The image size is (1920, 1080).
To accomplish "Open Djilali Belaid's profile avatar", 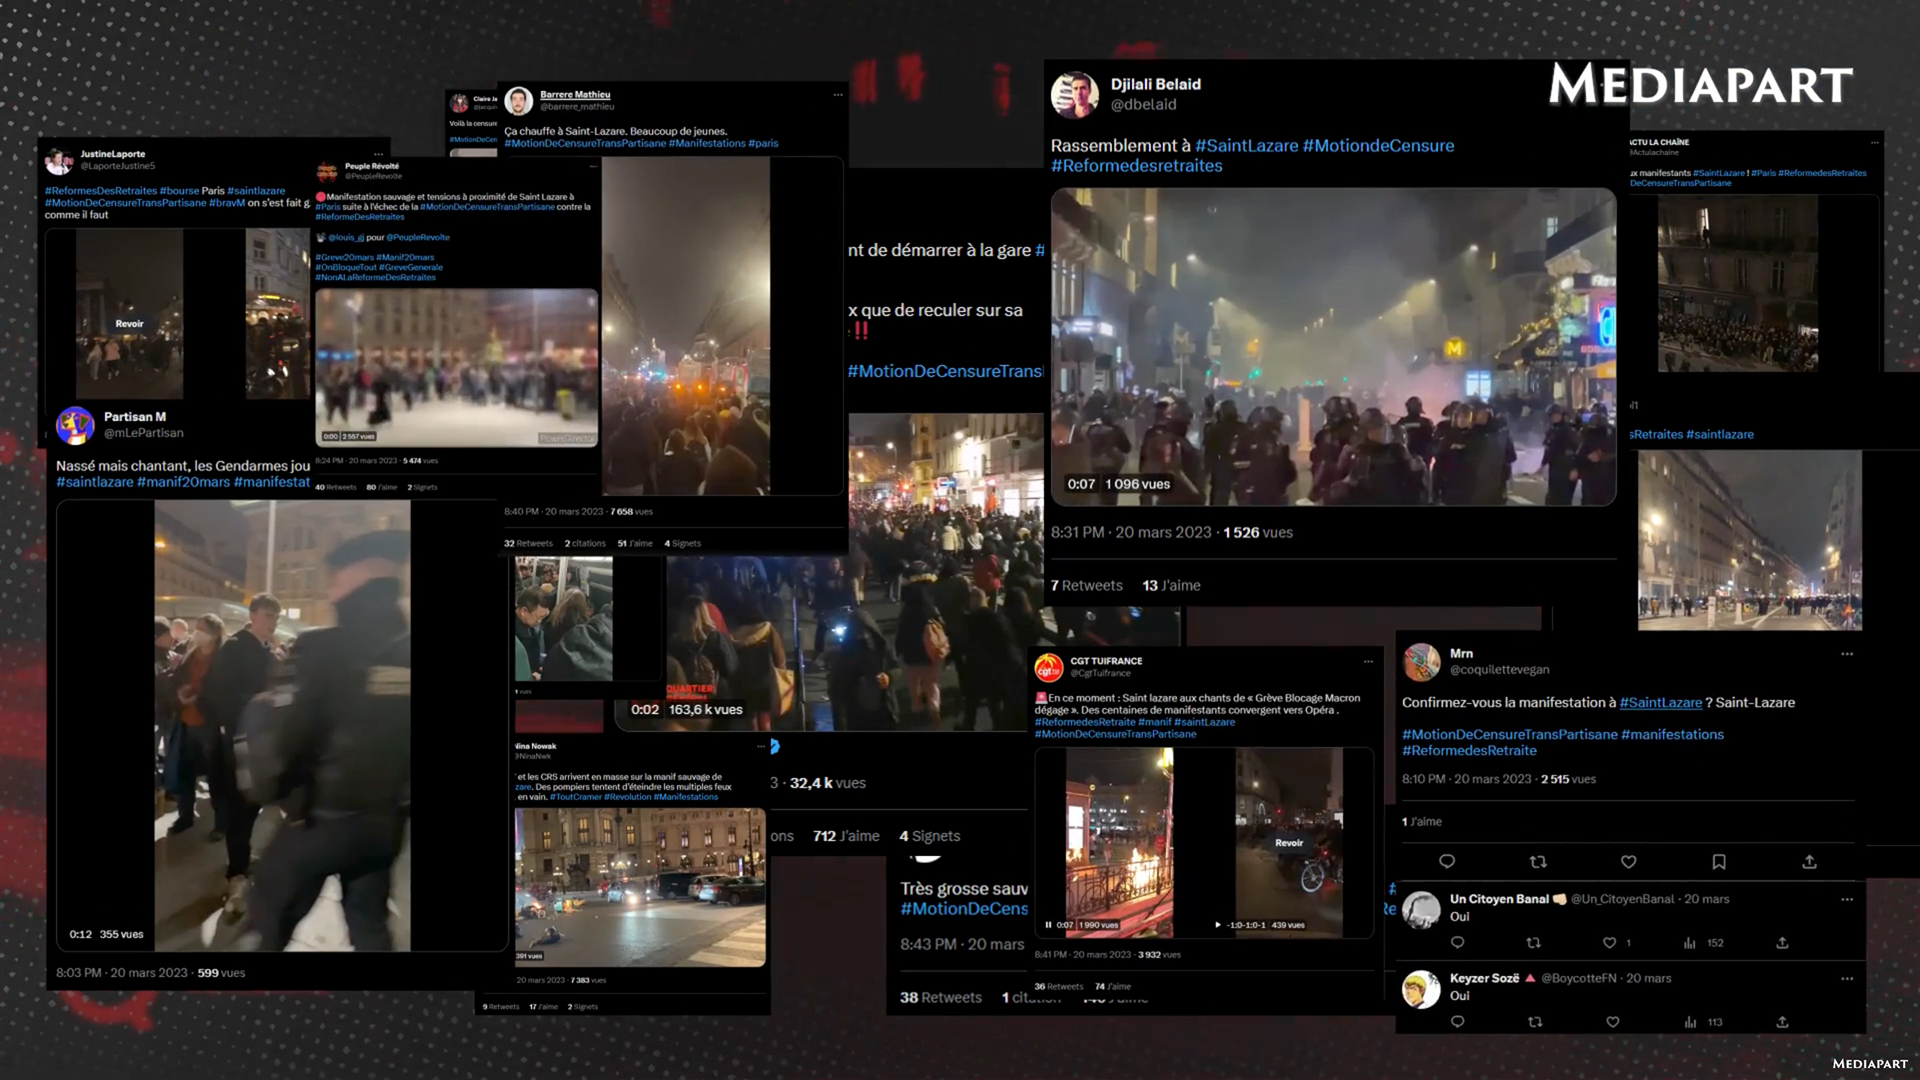I will point(1075,94).
